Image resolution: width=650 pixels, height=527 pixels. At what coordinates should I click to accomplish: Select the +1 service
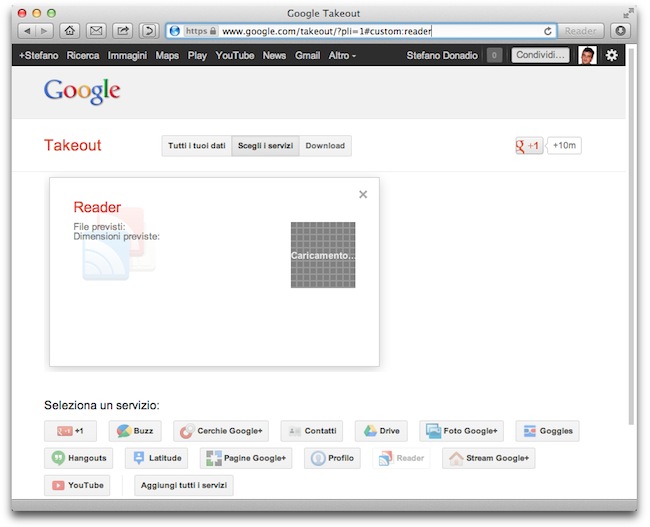click(70, 431)
